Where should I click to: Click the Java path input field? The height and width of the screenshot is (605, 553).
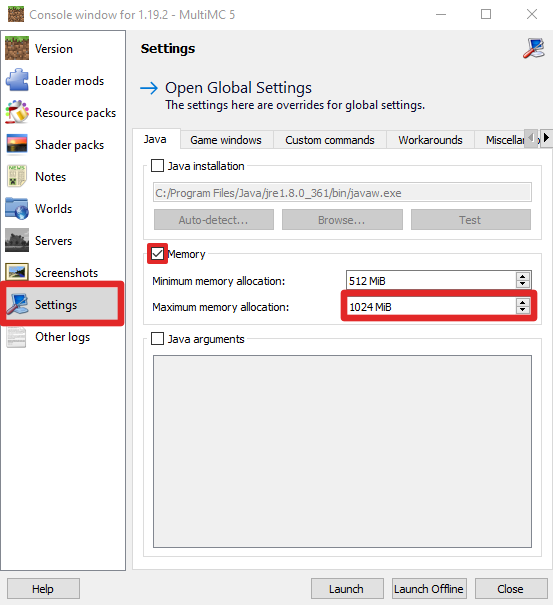(342, 193)
